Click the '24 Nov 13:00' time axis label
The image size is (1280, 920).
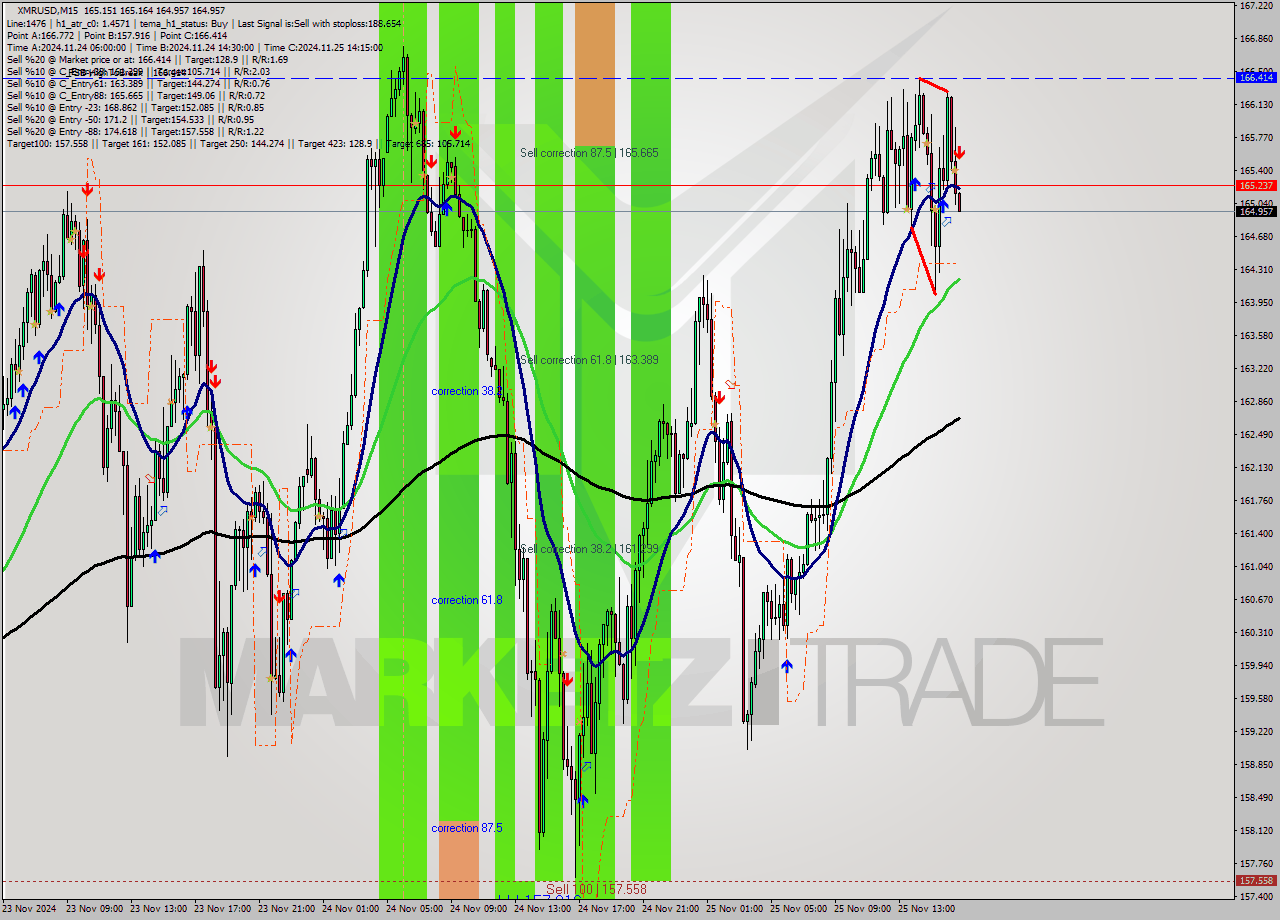[545, 909]
